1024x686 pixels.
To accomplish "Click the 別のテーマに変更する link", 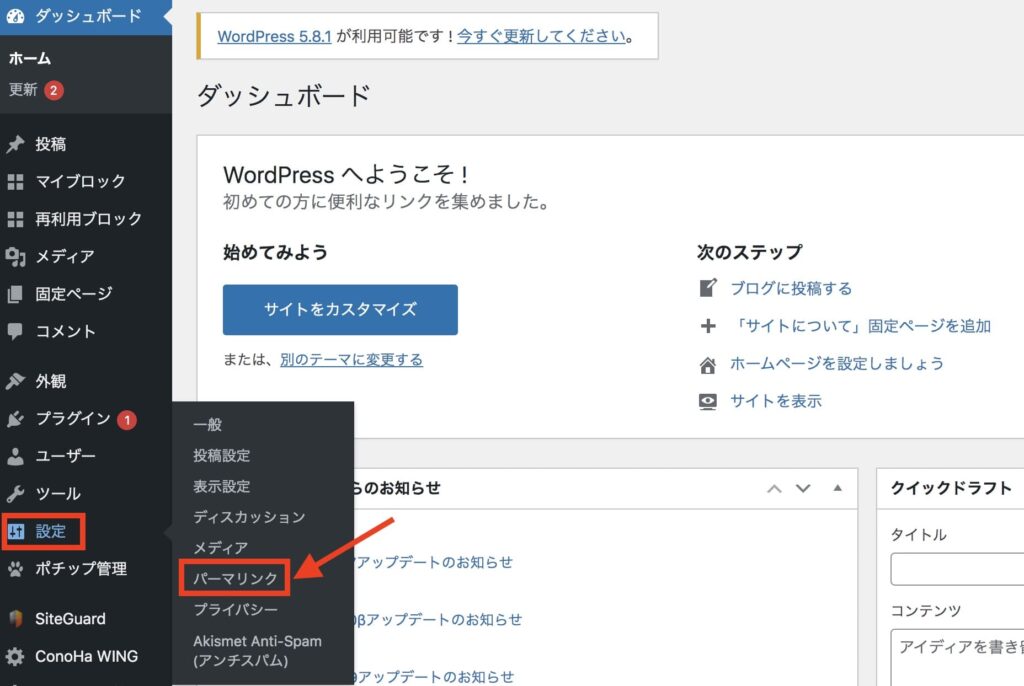I will [351, 359].
